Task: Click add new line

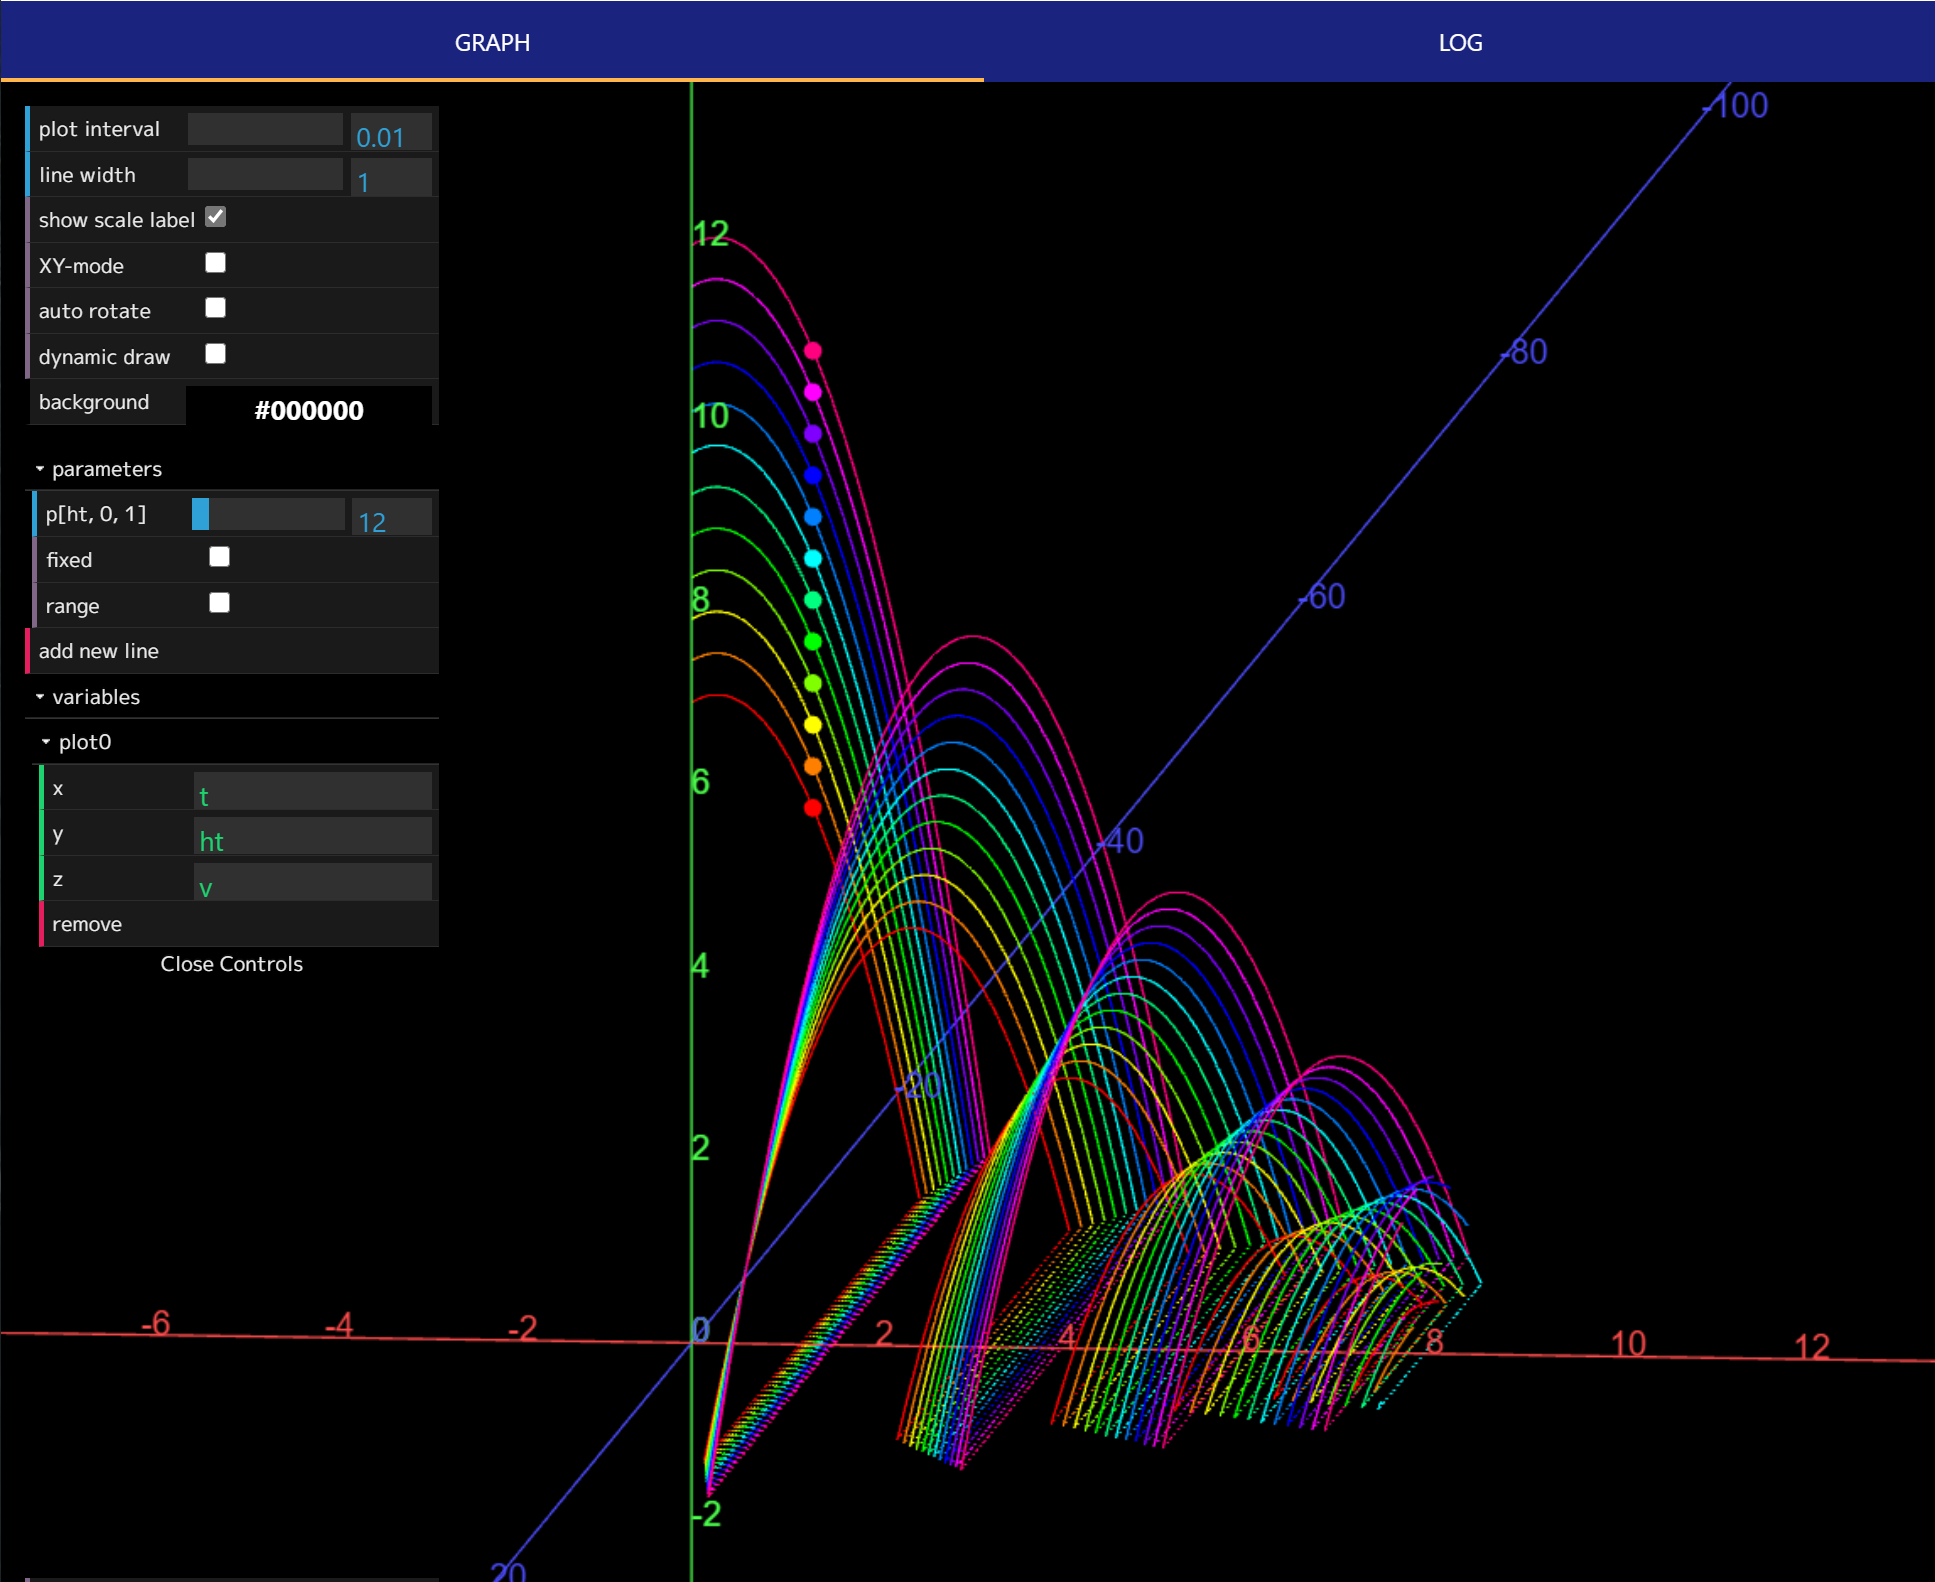Action: [x=99, y=651]
